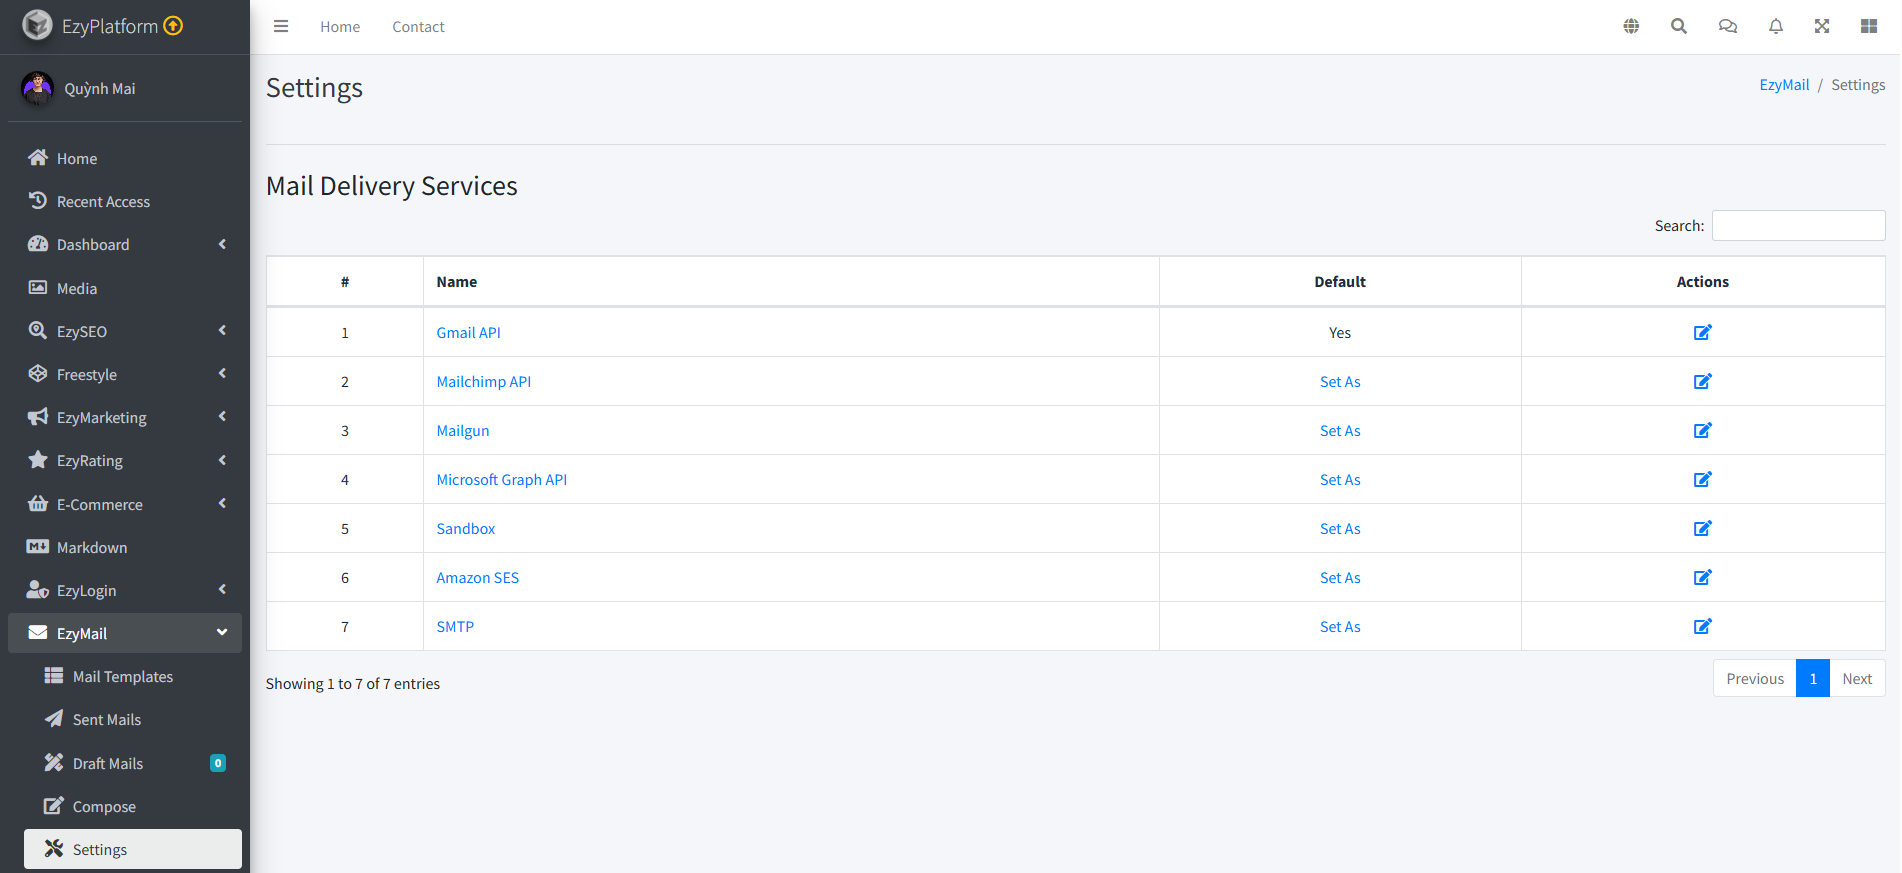Edit the Microsoft Graph API service
The height and width of the screenshot is (873, 1902).
coord(1703,479)
